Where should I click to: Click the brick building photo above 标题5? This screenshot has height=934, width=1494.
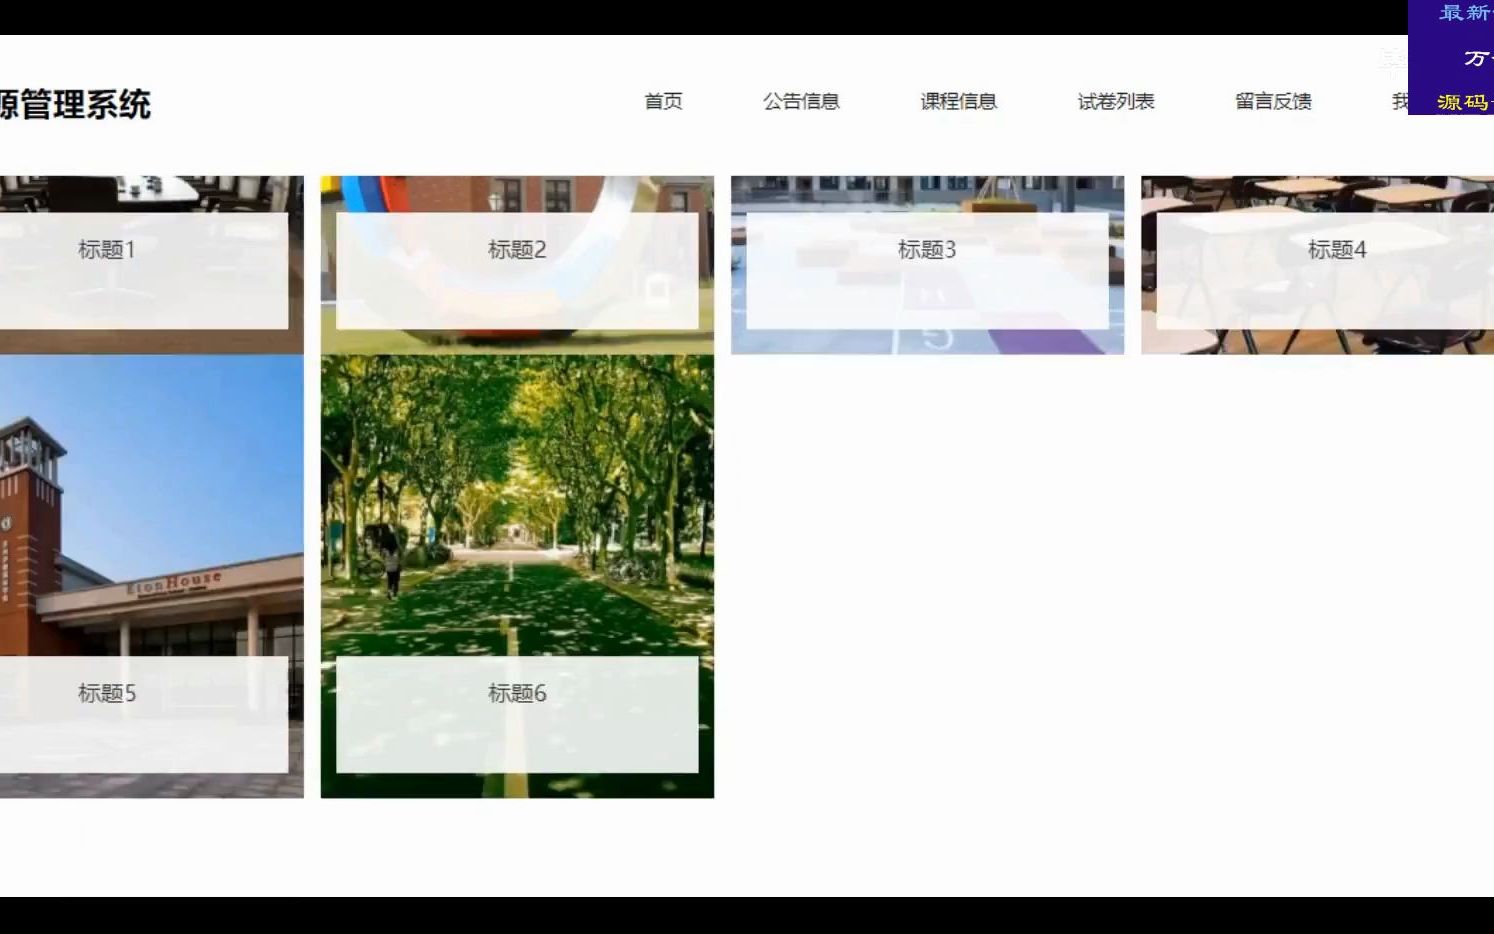click(x=150, y=500)
